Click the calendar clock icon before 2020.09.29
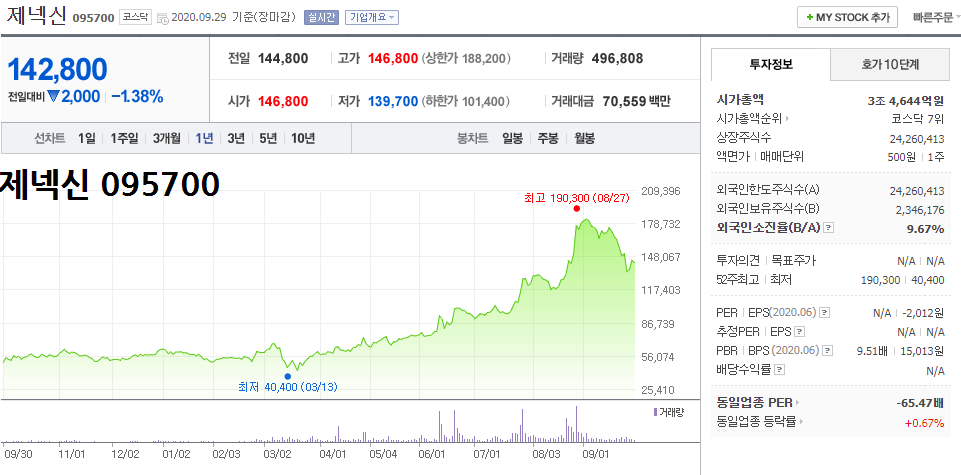 click(x=164, y=18)
